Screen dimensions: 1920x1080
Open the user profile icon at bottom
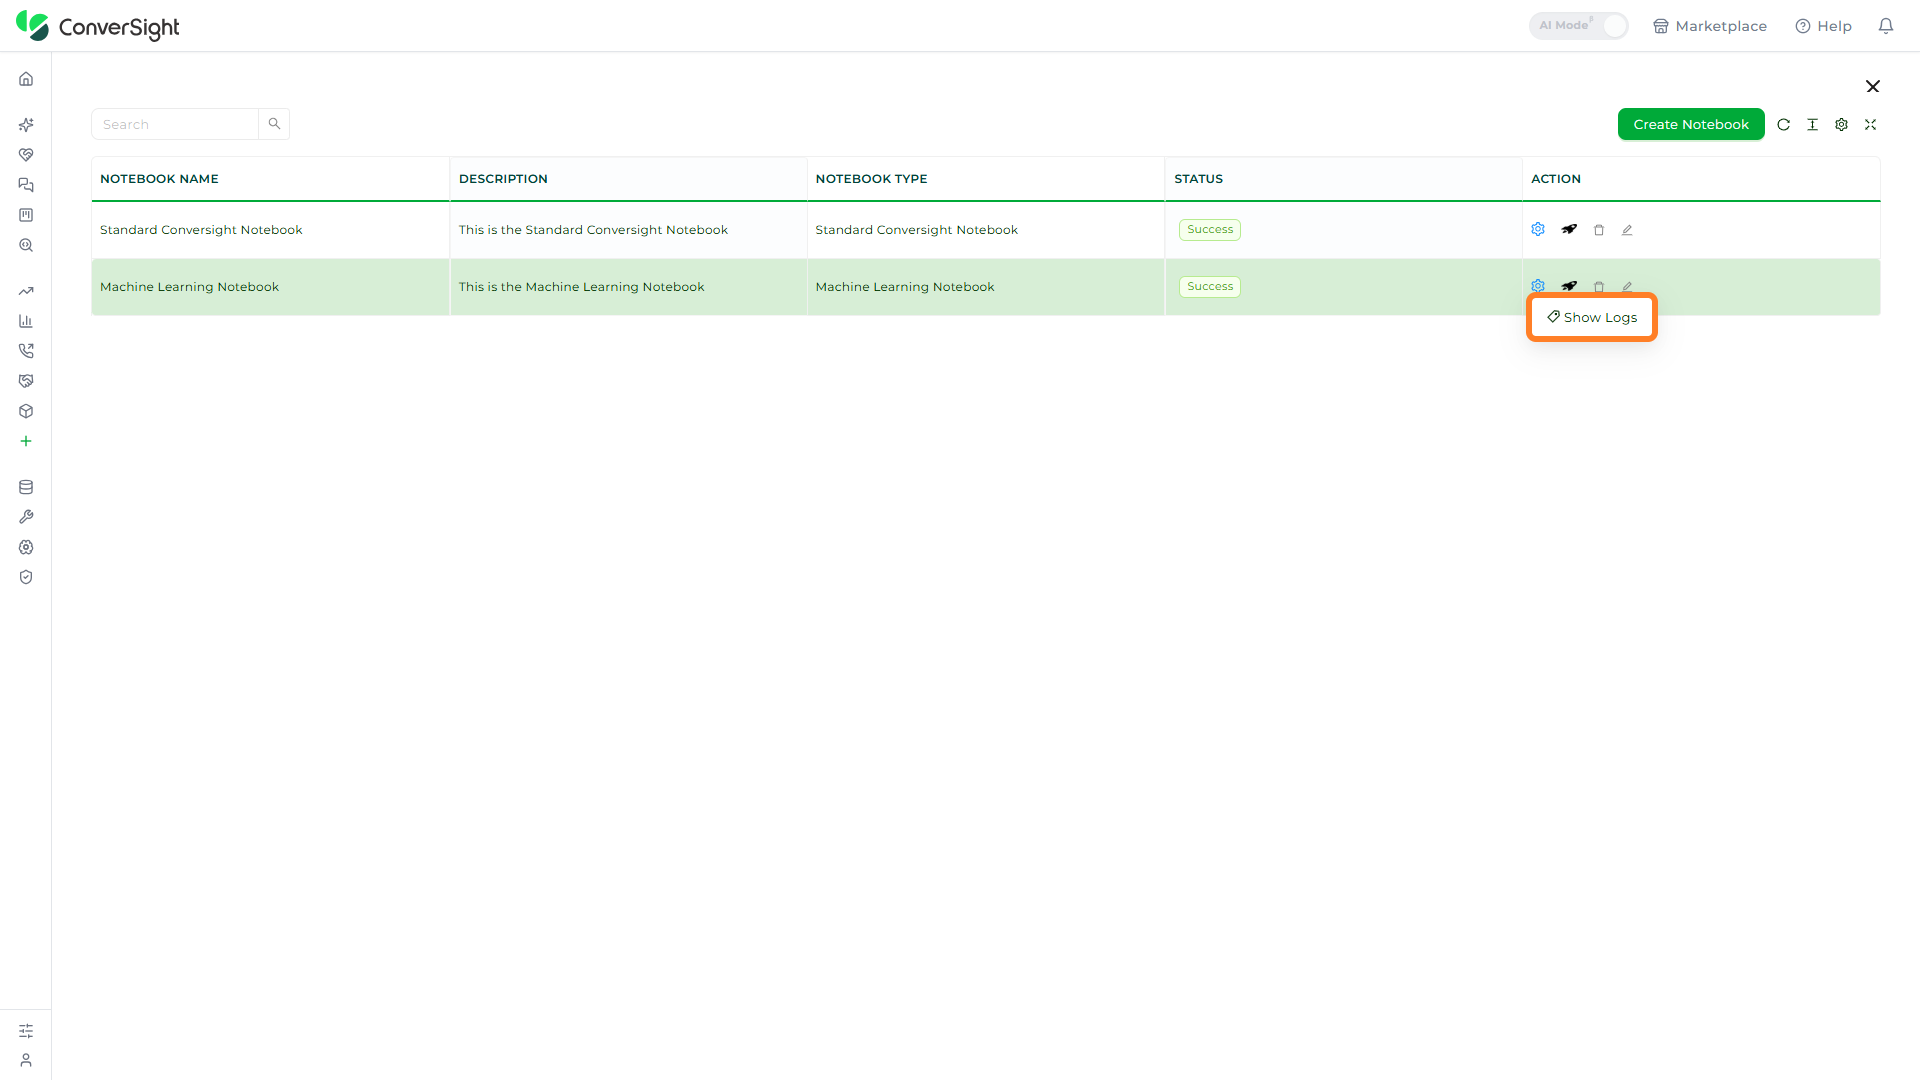pyautogui.click(x=26, y=1060)
